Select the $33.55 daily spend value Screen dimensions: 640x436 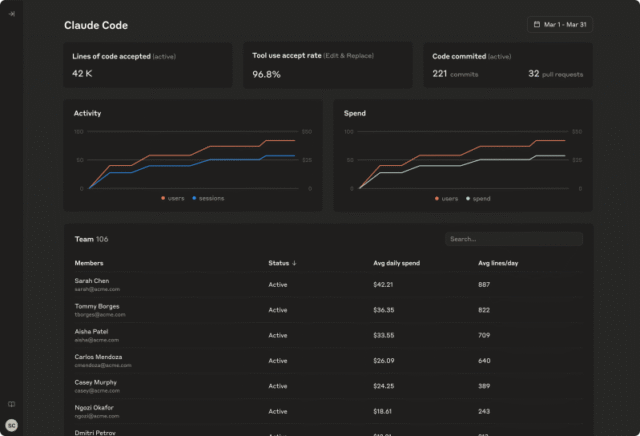coord(384,335)
